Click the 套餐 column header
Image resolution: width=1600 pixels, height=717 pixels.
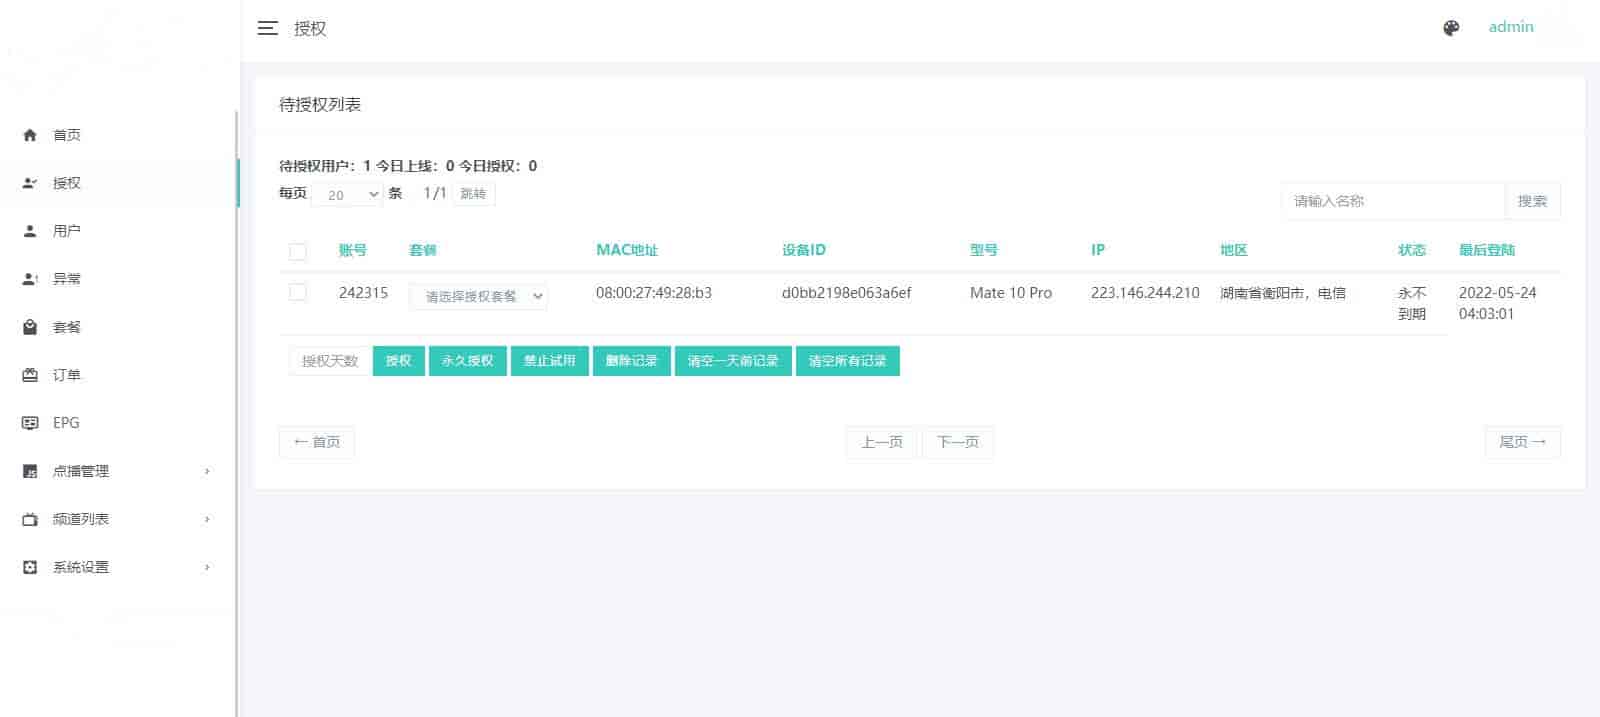pyautogui.click(x=423, y=250)
